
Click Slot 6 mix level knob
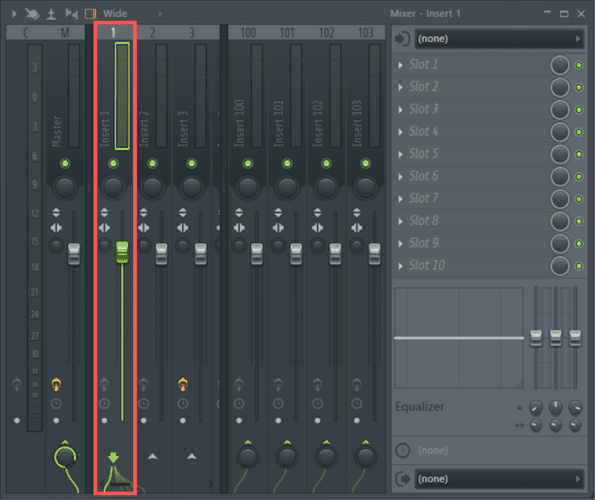pos(560,177)
